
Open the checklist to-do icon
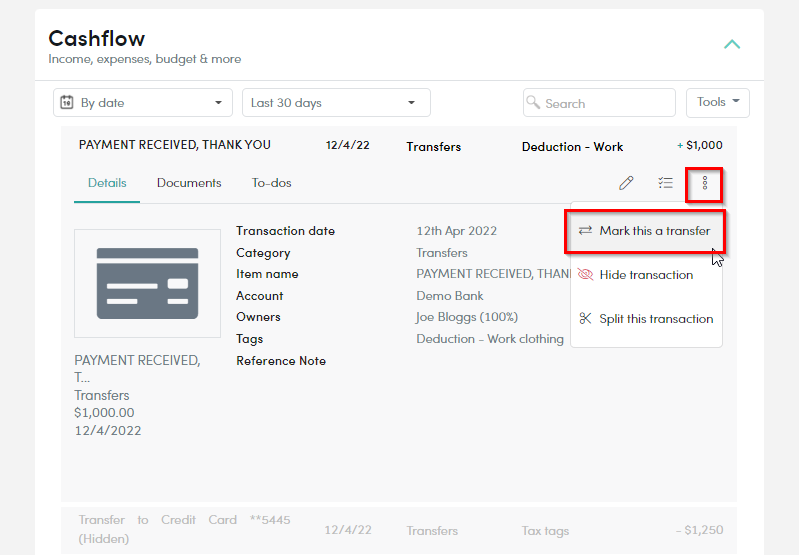pyautogui.click(x=665, y=183)
